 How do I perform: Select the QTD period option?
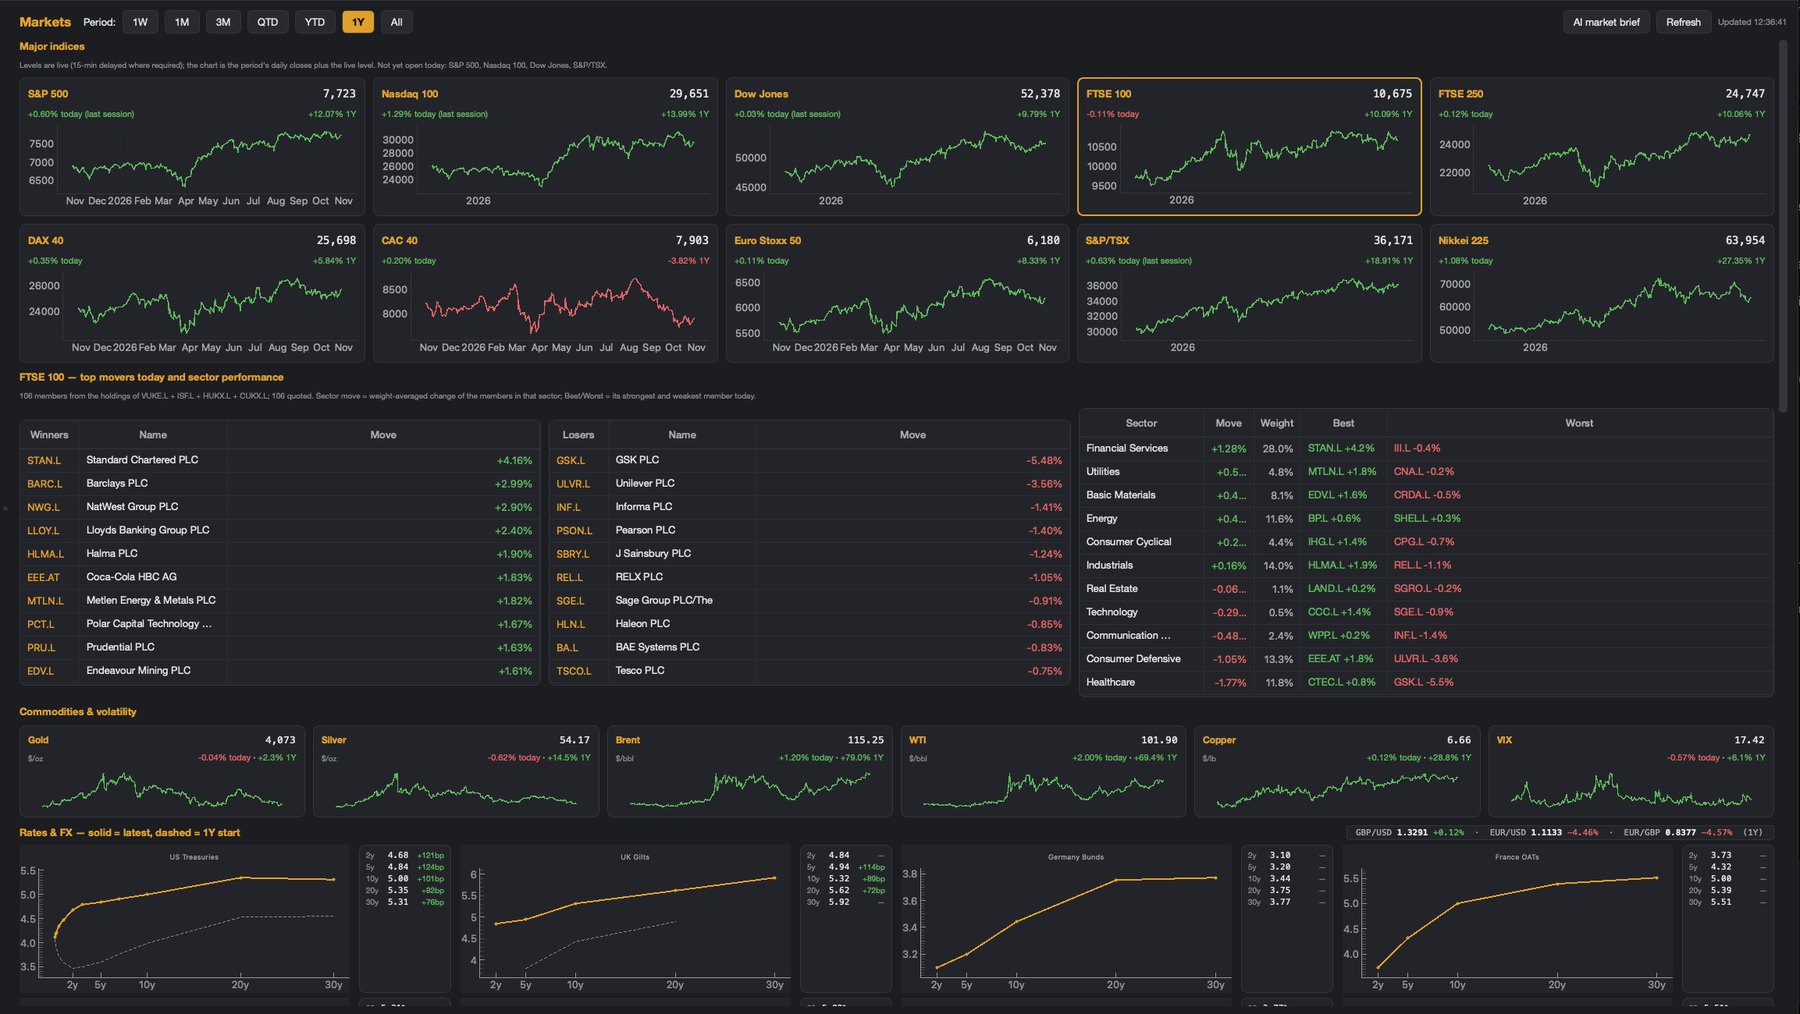click(x=267, y=22)
